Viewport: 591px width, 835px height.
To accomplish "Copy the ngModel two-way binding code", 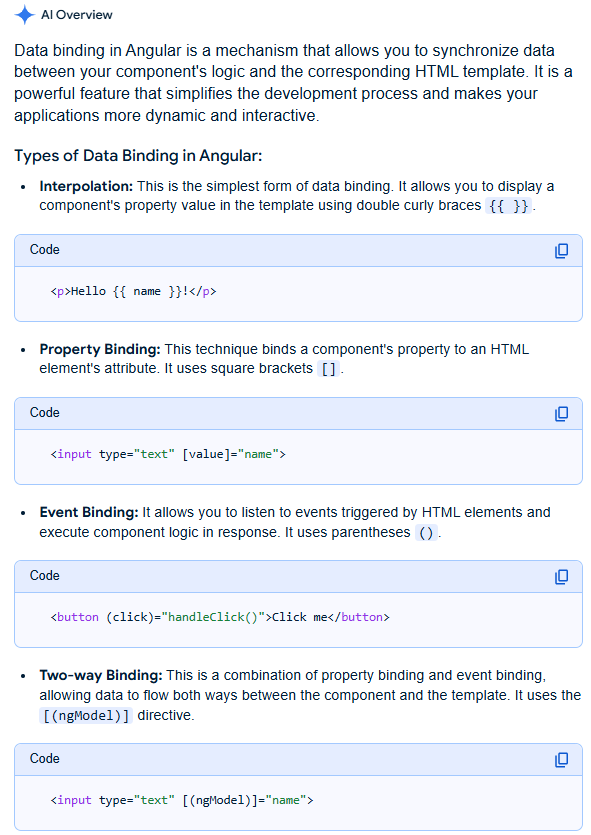I will click(x=561, y=760).
